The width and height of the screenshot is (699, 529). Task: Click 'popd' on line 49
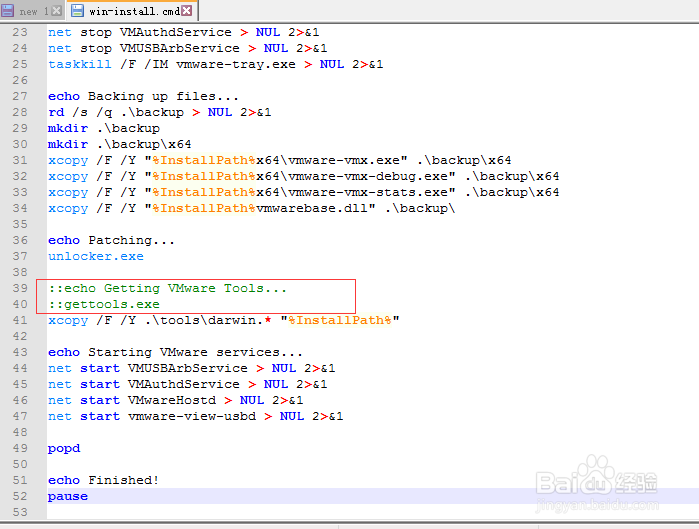coord(64,448)
